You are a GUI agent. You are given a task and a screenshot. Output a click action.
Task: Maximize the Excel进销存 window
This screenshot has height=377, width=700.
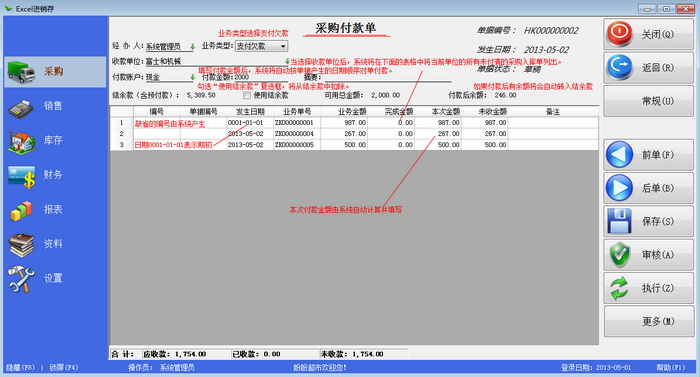point(667,8)
